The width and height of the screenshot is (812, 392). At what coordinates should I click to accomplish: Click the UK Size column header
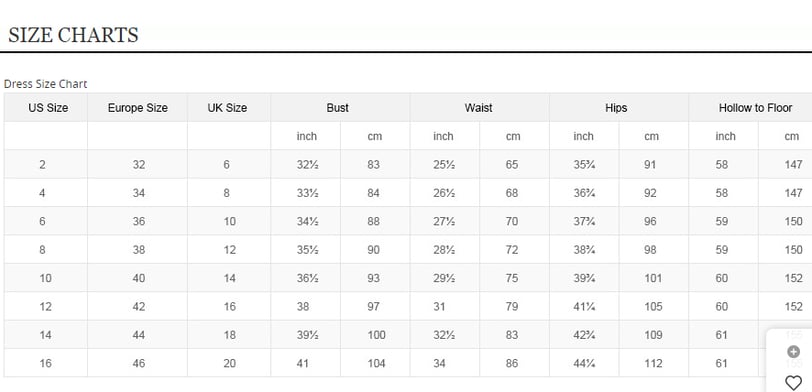click(227, 108)
